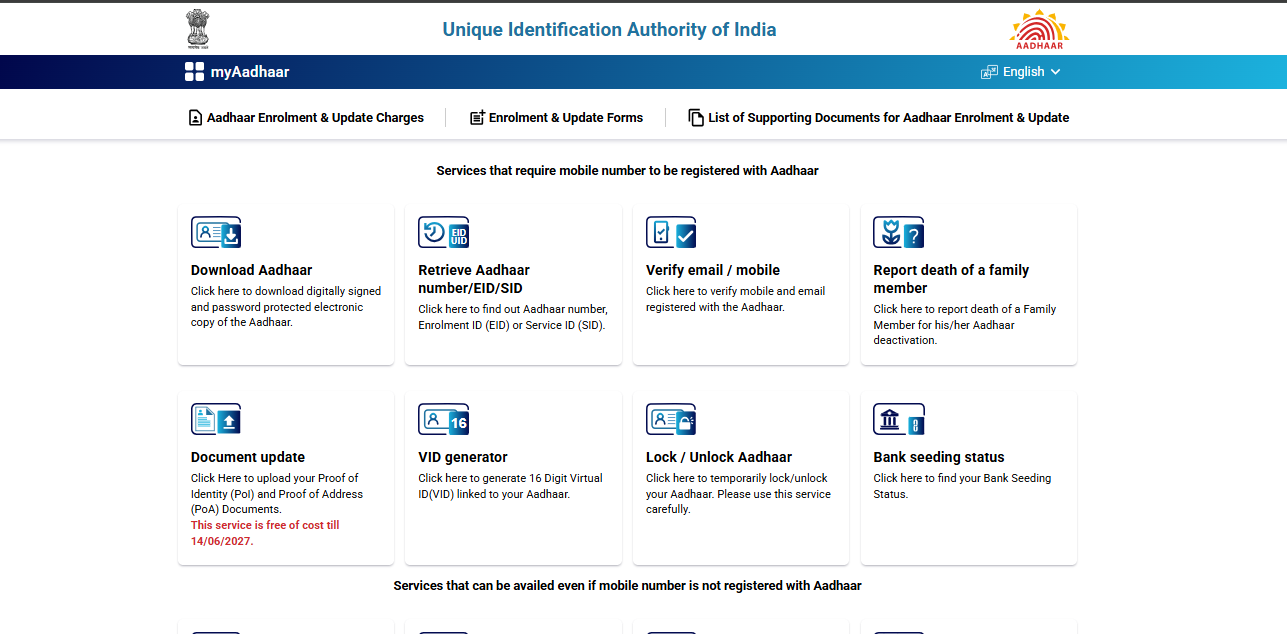Click Verify email / mobile description text

click(735, 299)
